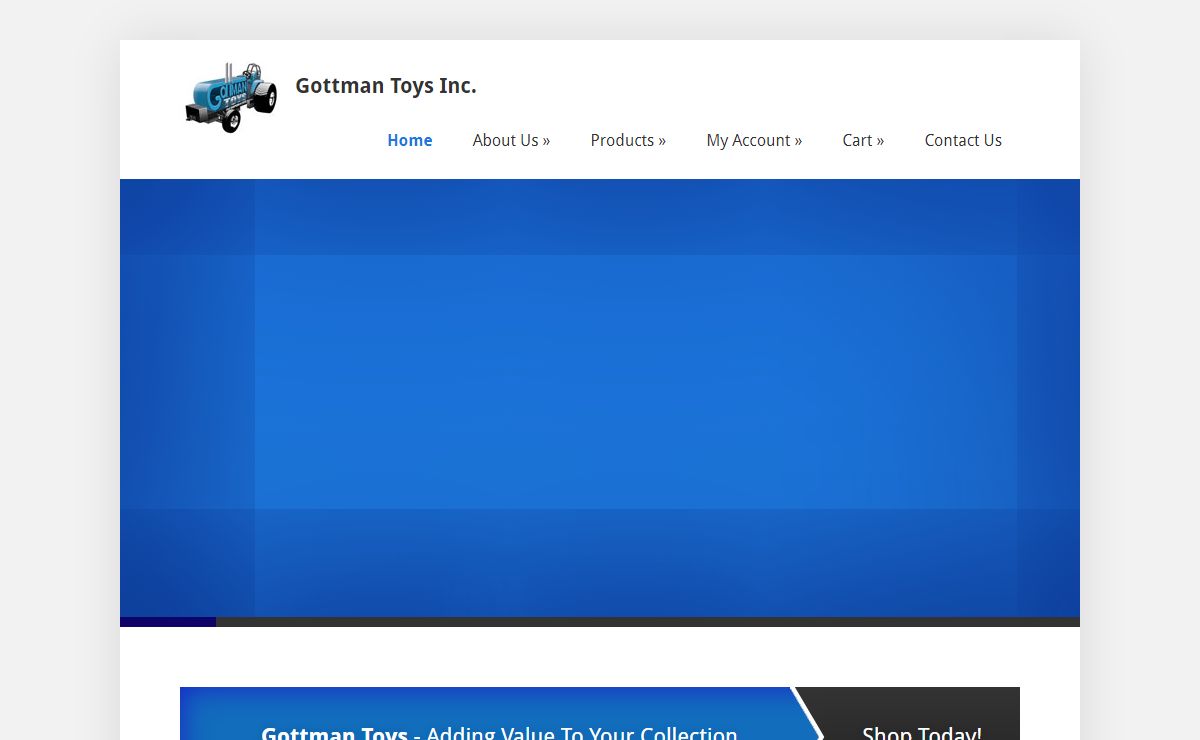This screenshot has height=740, width=1200.
Task: Click the blue hero slider image
Action: point(600,398)
